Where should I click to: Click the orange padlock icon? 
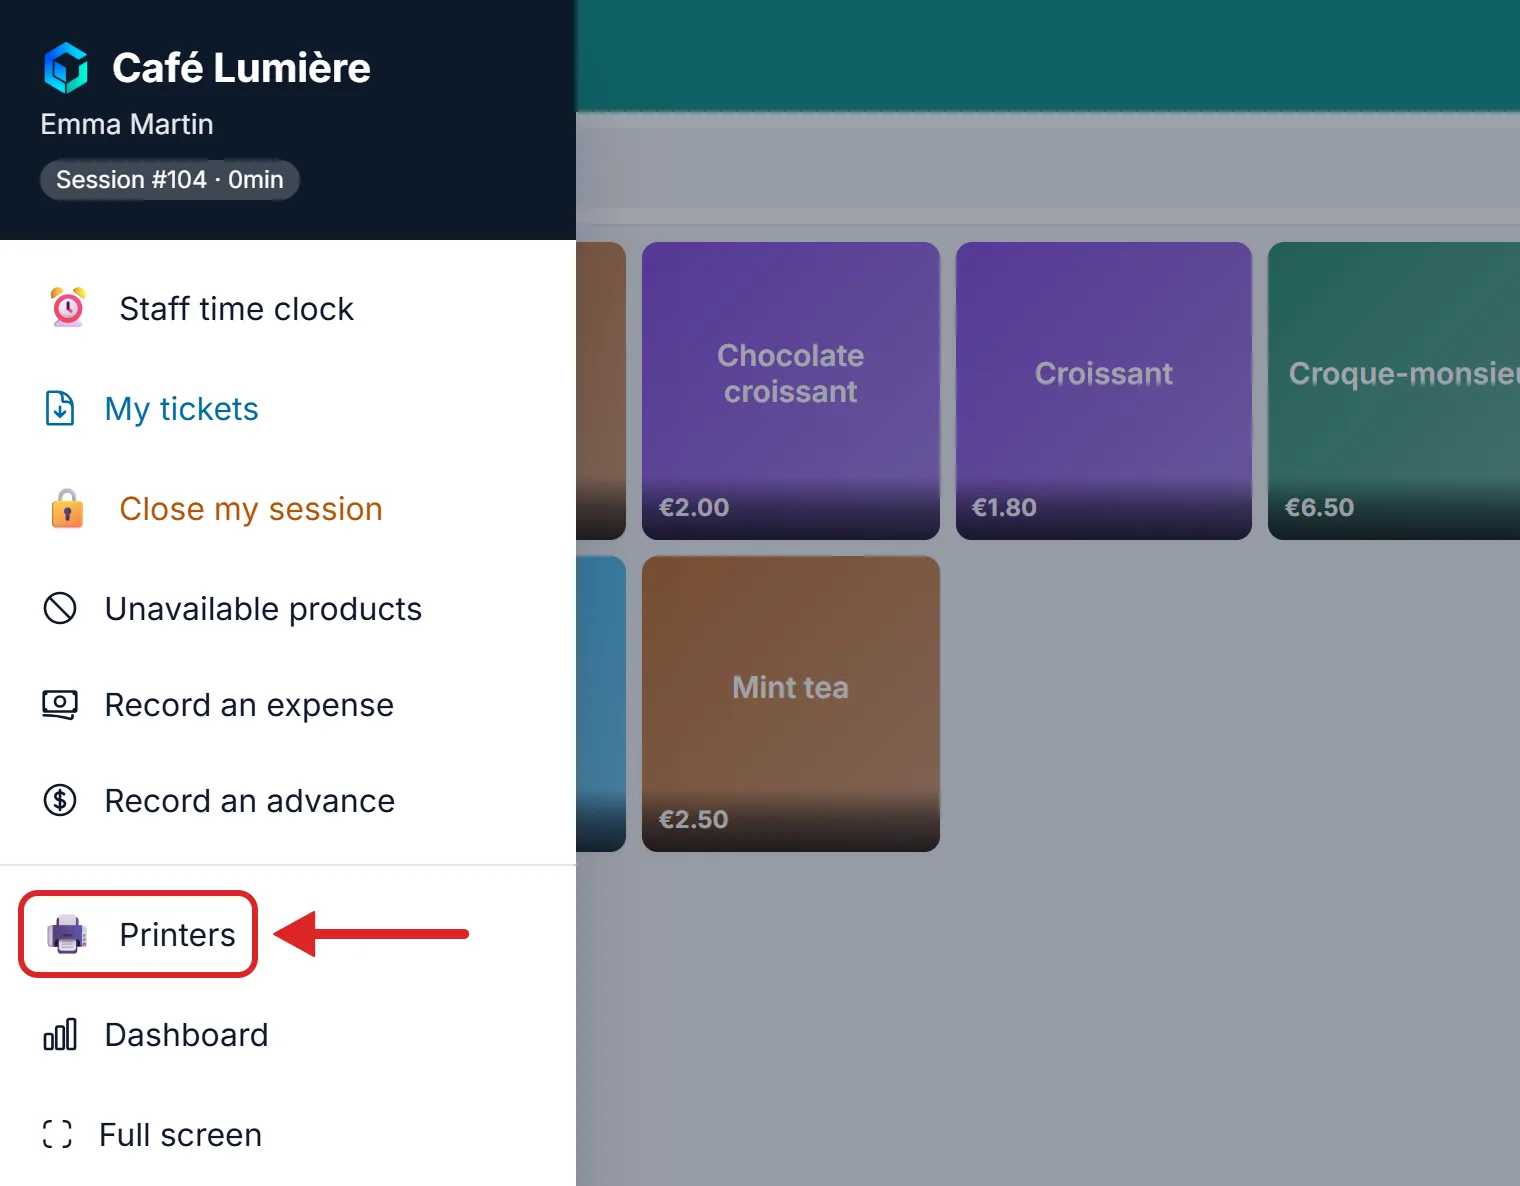tap(67, 508)
